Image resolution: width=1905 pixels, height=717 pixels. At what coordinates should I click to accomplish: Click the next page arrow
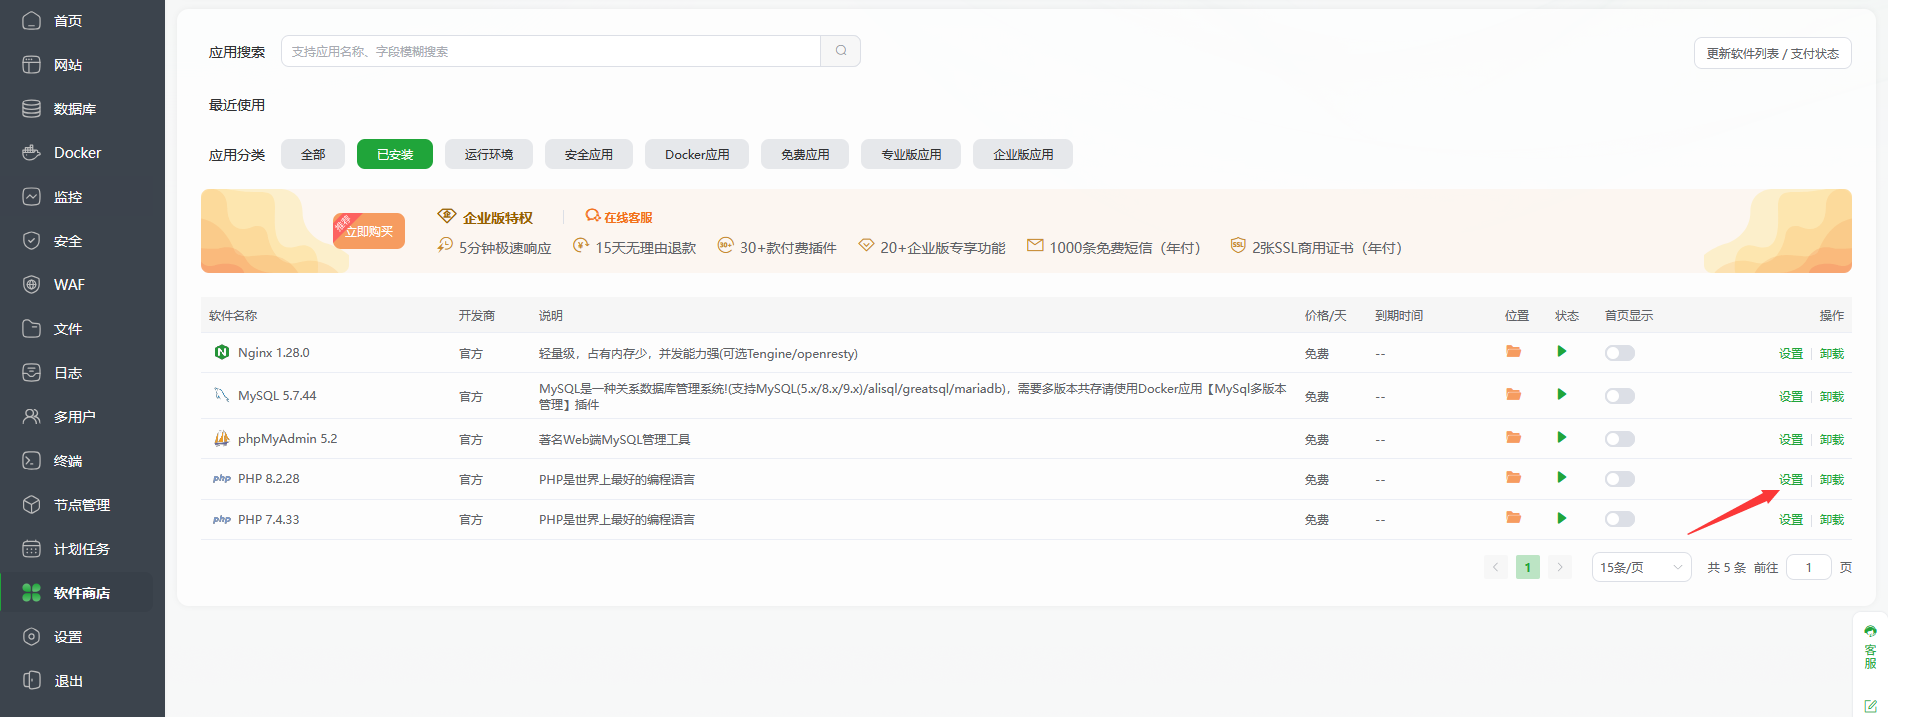pos(1559,567)
